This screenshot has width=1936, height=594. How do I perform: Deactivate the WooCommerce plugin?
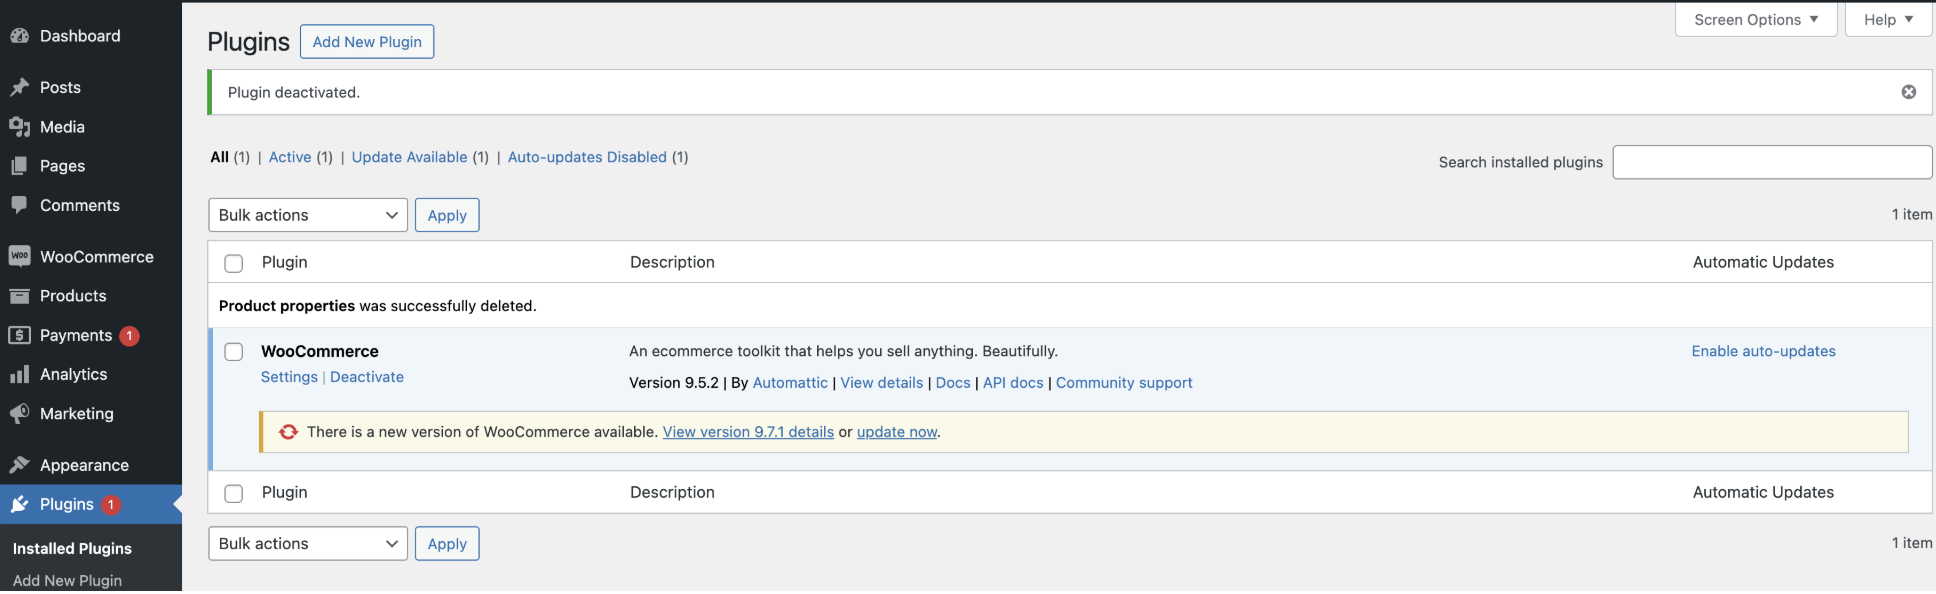(367, 377)
